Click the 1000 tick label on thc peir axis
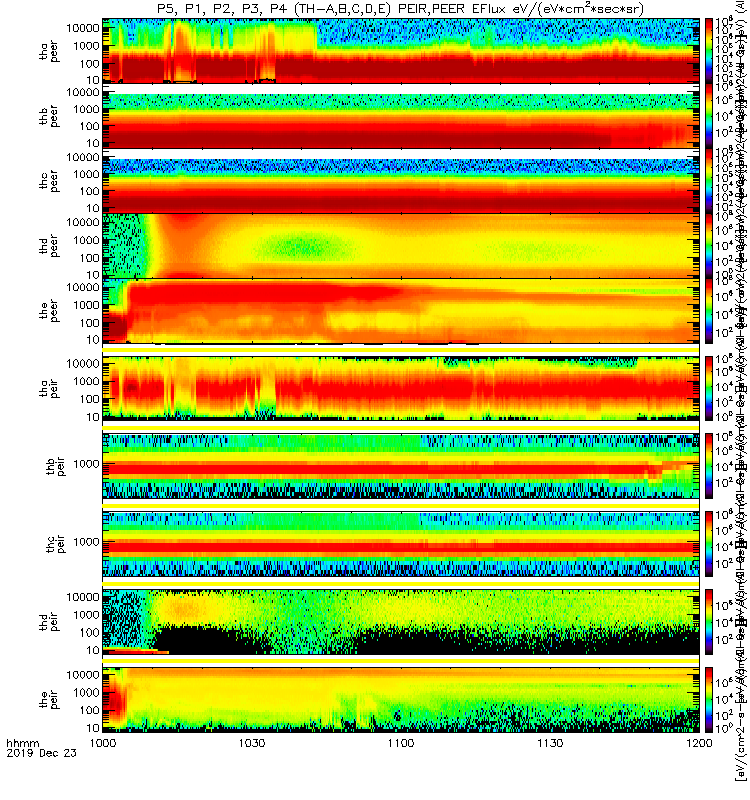The height and width of the screenshot is (800, 750). coord(86,542)
